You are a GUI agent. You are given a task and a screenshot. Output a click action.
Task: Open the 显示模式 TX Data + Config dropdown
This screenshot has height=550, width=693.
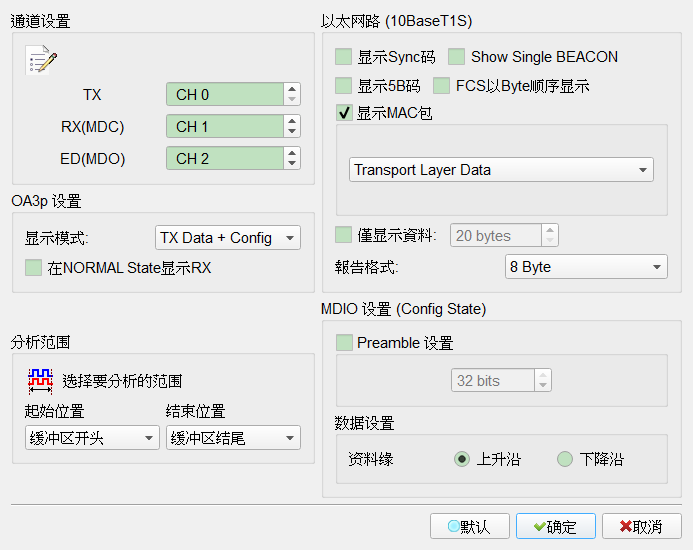click(228, 238)
